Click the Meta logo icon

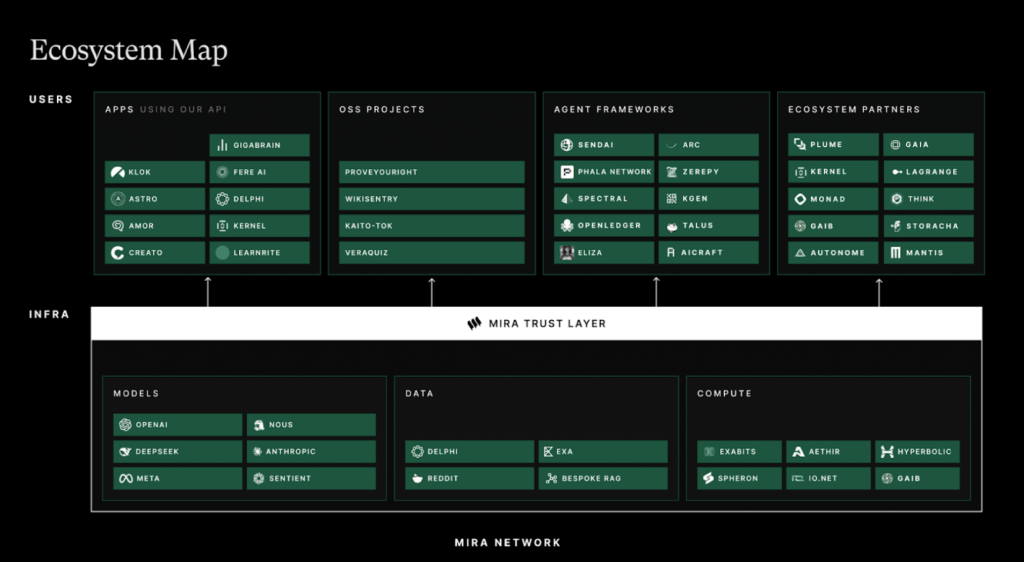pos(125,479)
